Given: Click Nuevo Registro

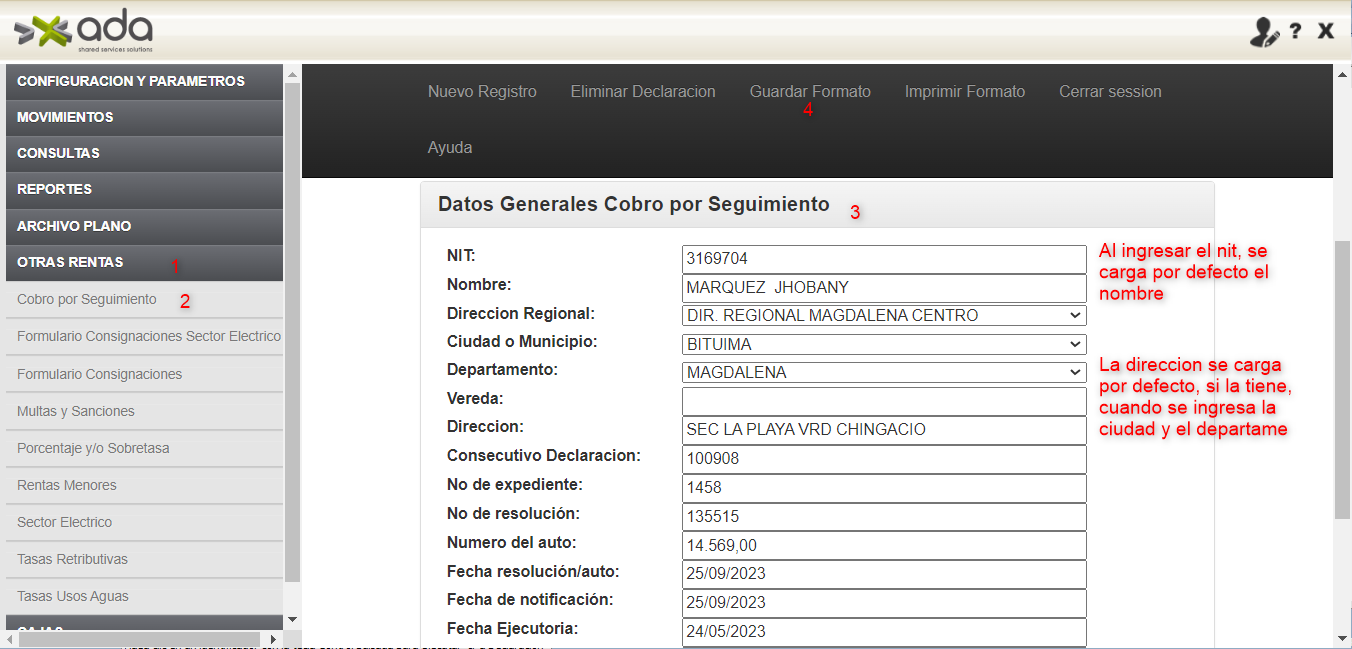Looking at the screenshot, I should click(x=482, y=92).
